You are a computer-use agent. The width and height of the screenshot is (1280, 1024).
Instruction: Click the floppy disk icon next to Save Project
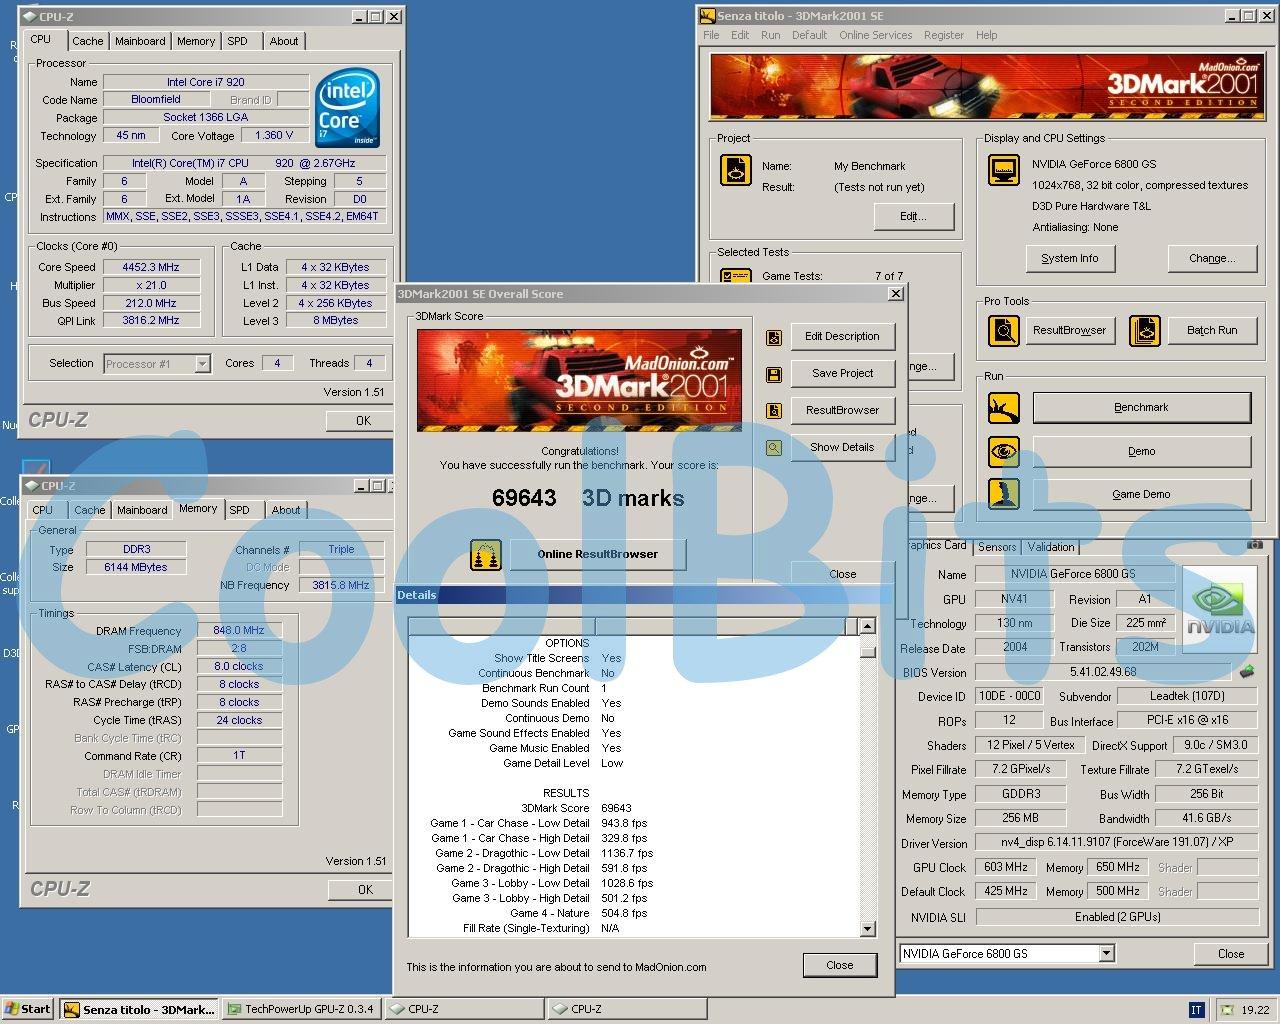[x=773, y=374]
